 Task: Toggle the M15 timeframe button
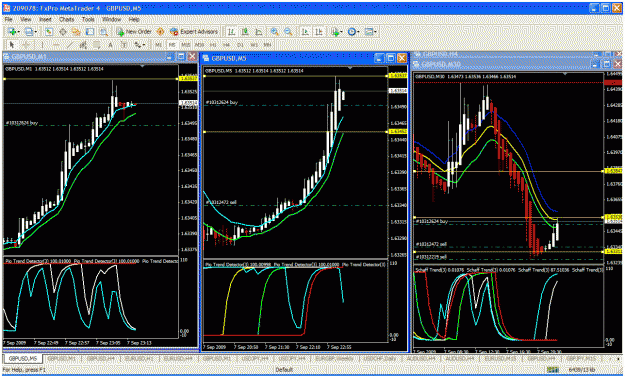[185, 45]
